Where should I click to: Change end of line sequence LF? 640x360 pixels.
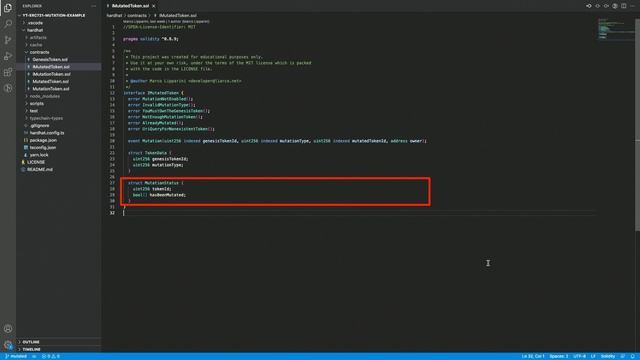click(x=593, y=356)
